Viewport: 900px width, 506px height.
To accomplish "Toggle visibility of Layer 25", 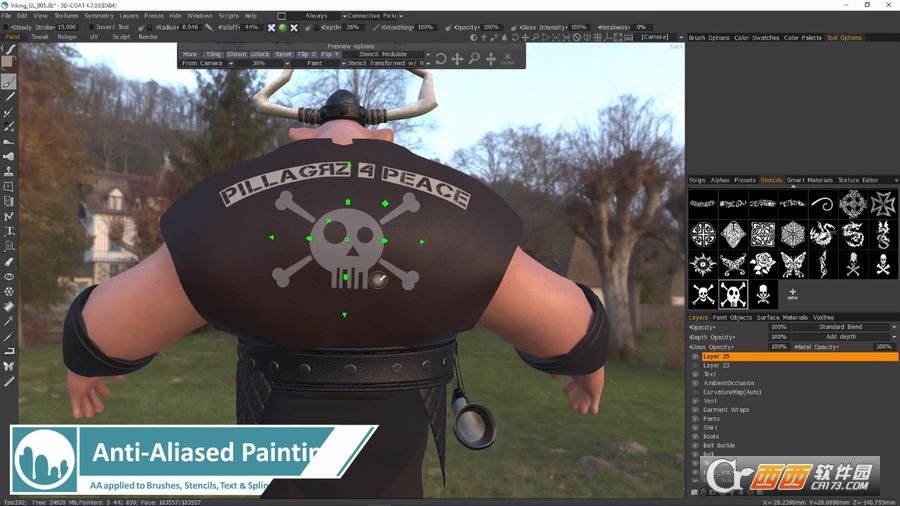I will pyautogui.click(x=695, y=356).
